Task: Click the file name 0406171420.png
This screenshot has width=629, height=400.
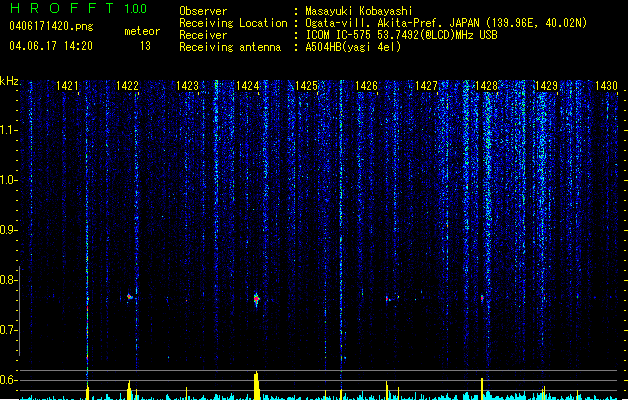Action: pos(51,26)
